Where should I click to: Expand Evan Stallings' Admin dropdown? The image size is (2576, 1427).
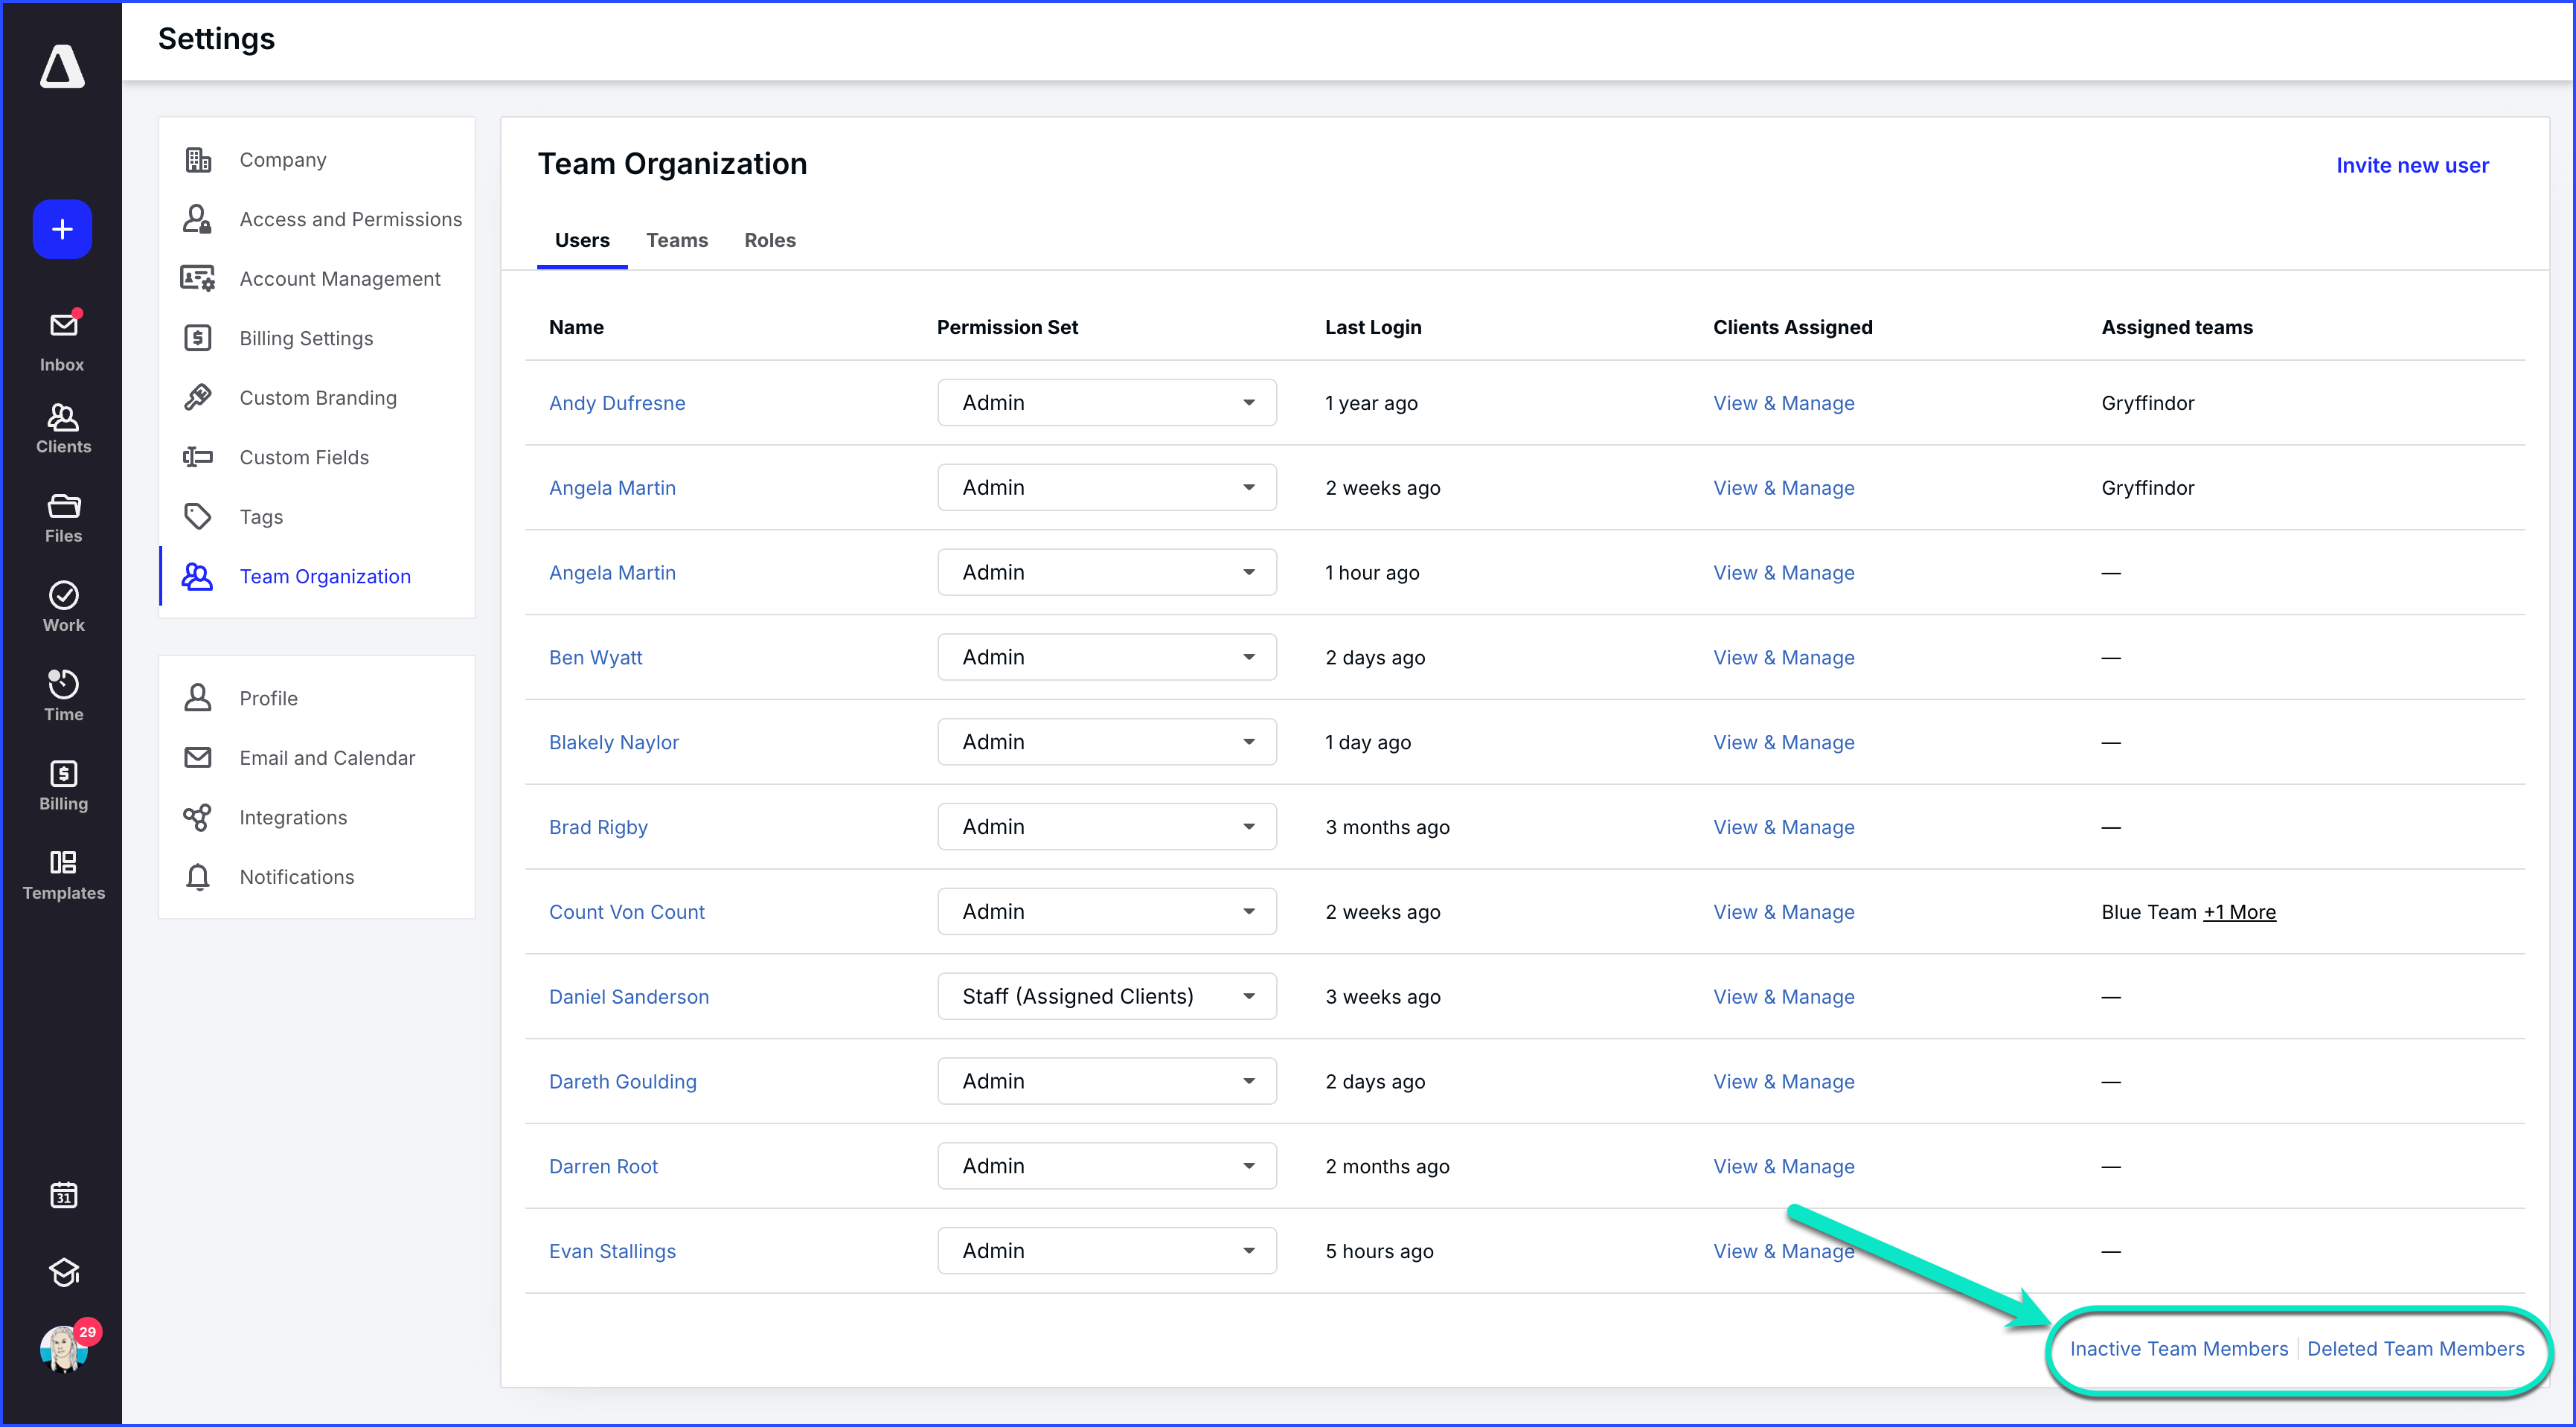[1106, 1250]
